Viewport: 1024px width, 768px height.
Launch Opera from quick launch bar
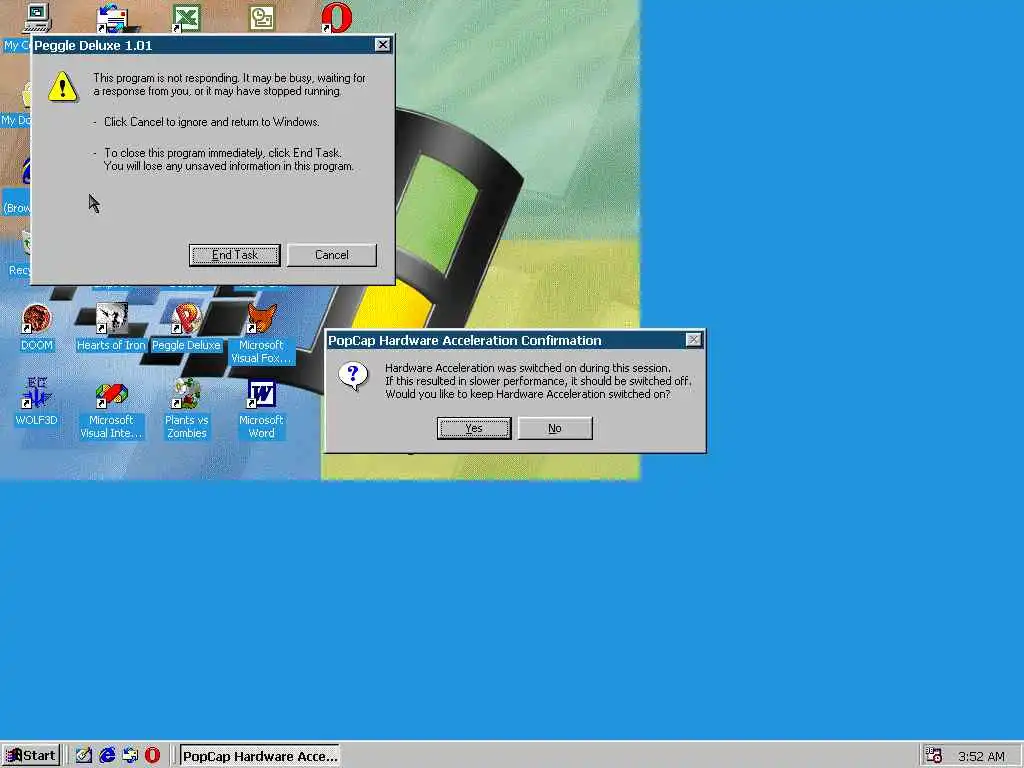click(152, 756)
